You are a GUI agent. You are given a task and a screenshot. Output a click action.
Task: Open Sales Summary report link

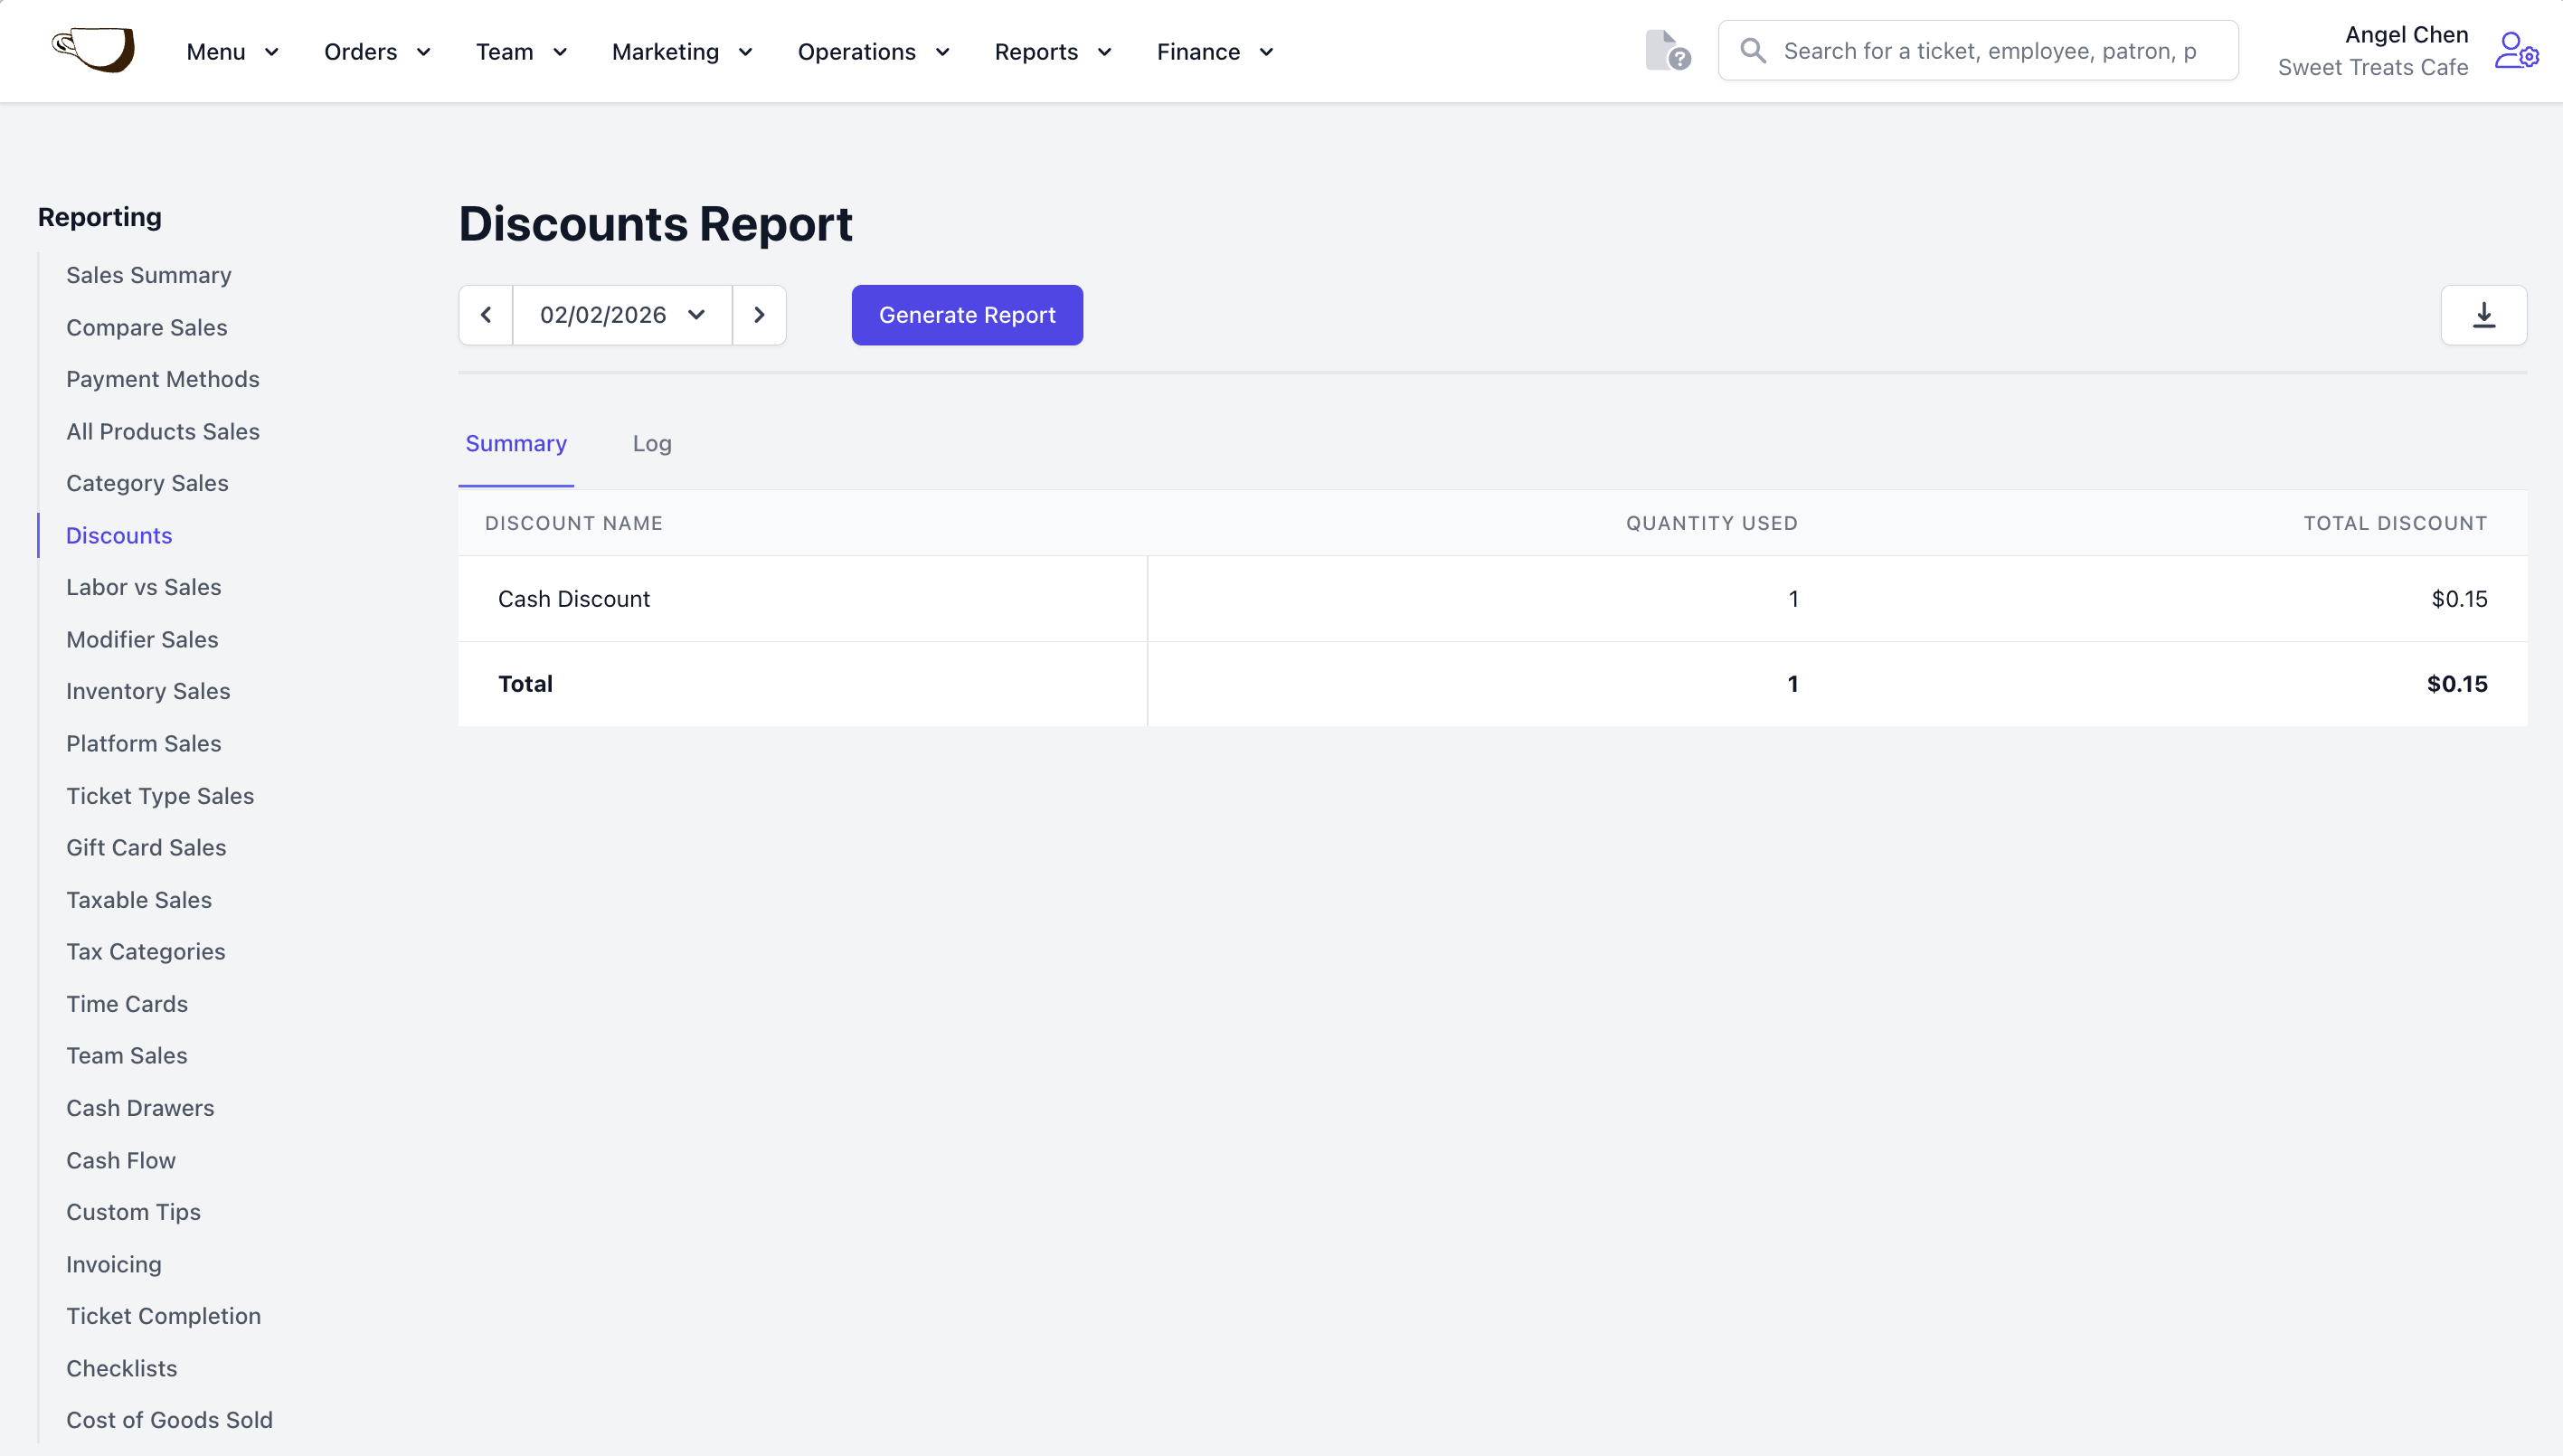148,275
